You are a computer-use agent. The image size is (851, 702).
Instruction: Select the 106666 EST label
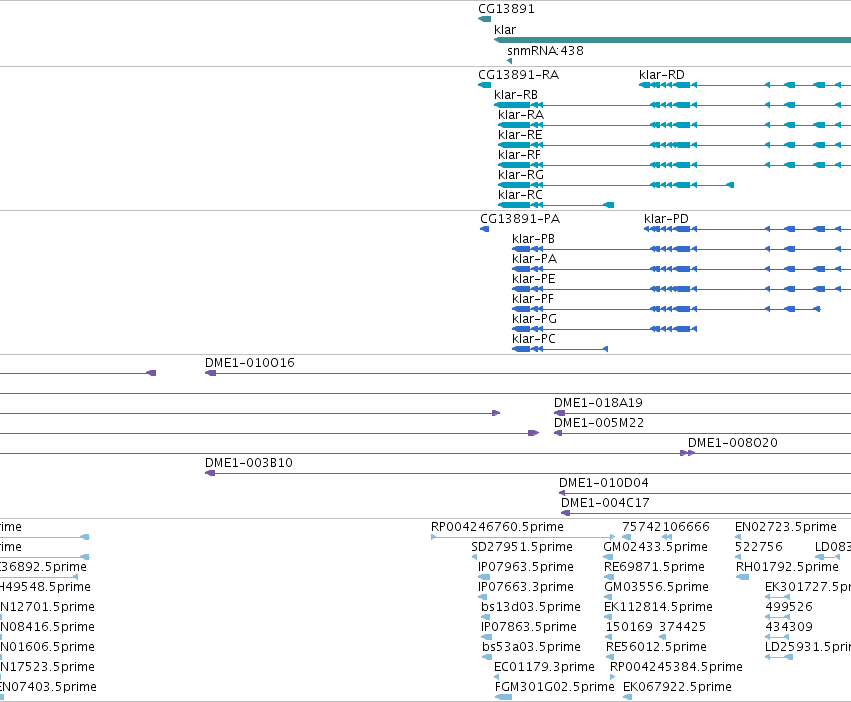coord(686,527)
